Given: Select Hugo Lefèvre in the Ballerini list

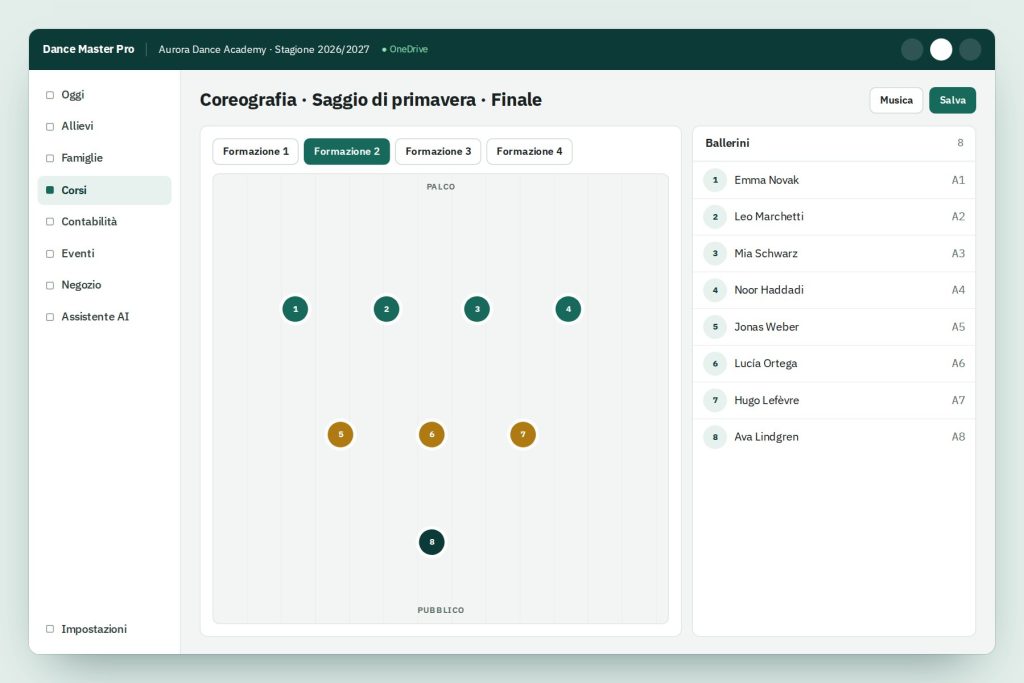Looking at the screenshot, I should click(x=834, y=400).
